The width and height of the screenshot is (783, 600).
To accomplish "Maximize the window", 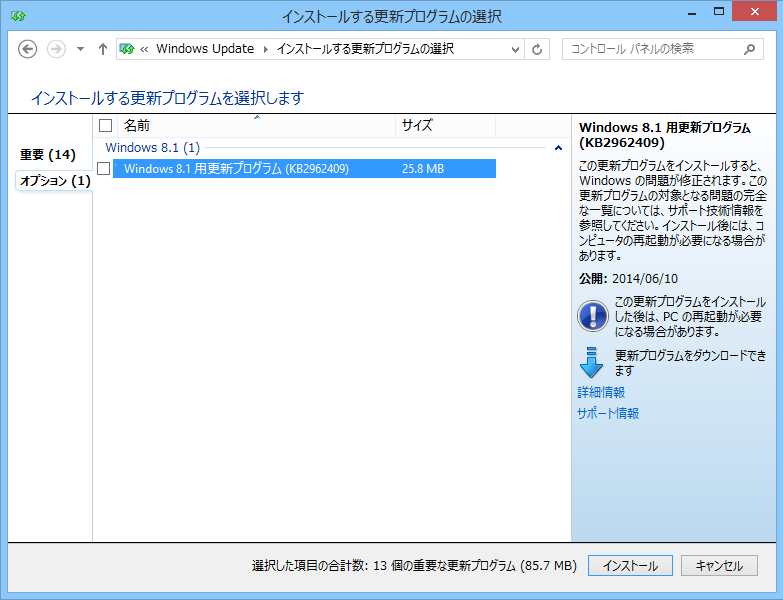I will click(x=719, y=12).
